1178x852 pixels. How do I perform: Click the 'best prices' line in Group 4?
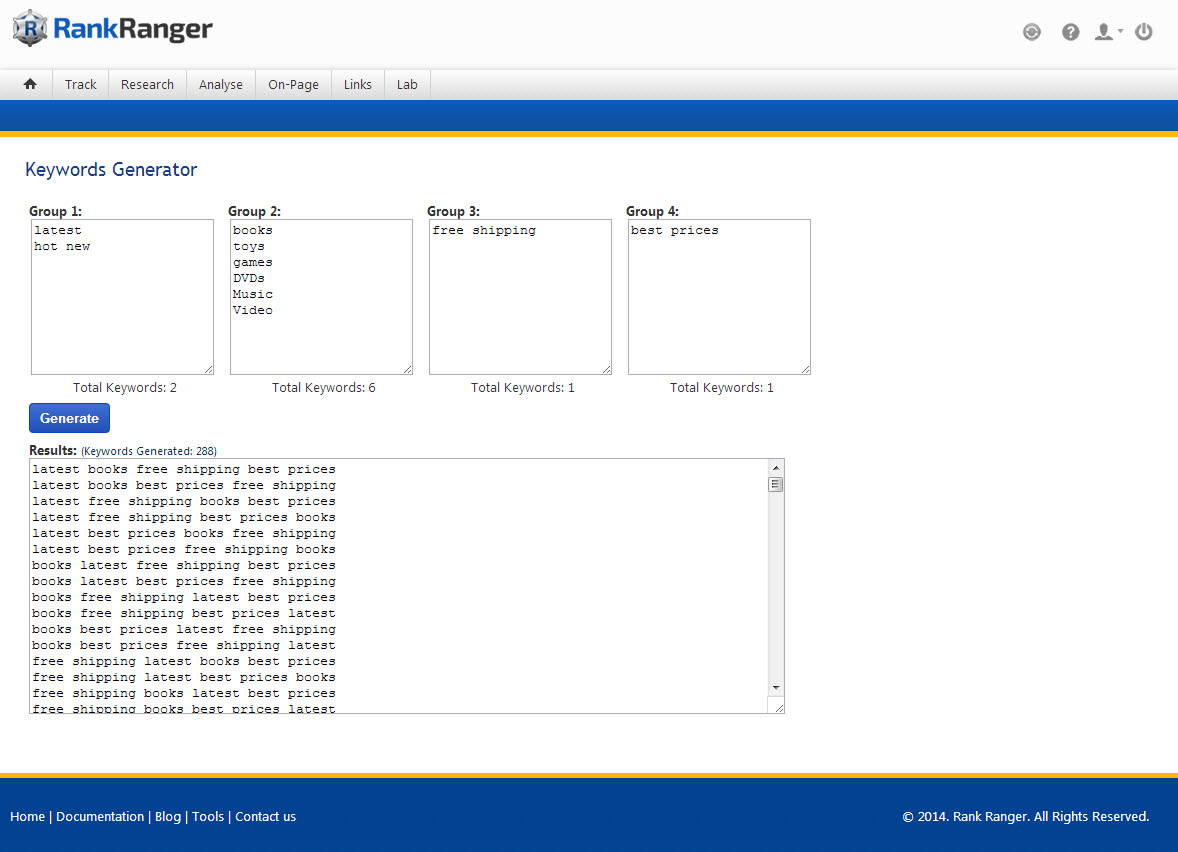(675, 231)
